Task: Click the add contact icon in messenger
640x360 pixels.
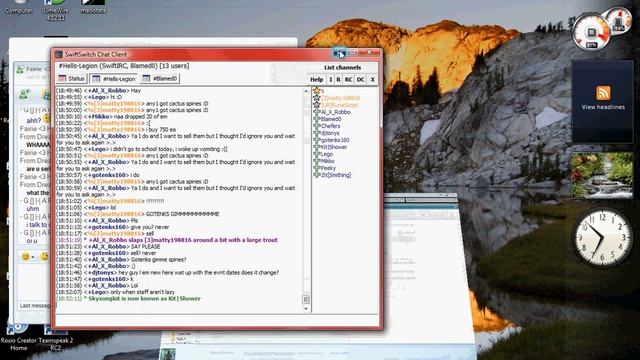Action: pyautogui.click(x=24, y=95)
